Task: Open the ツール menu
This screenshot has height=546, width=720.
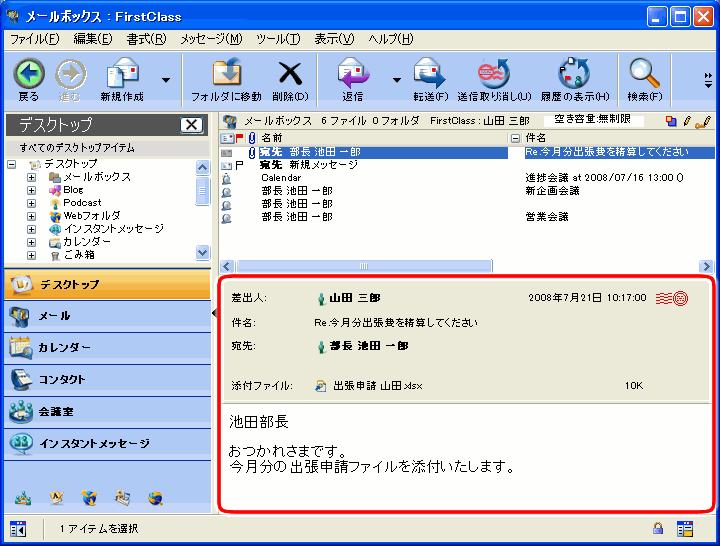Action: click(278, 39)
